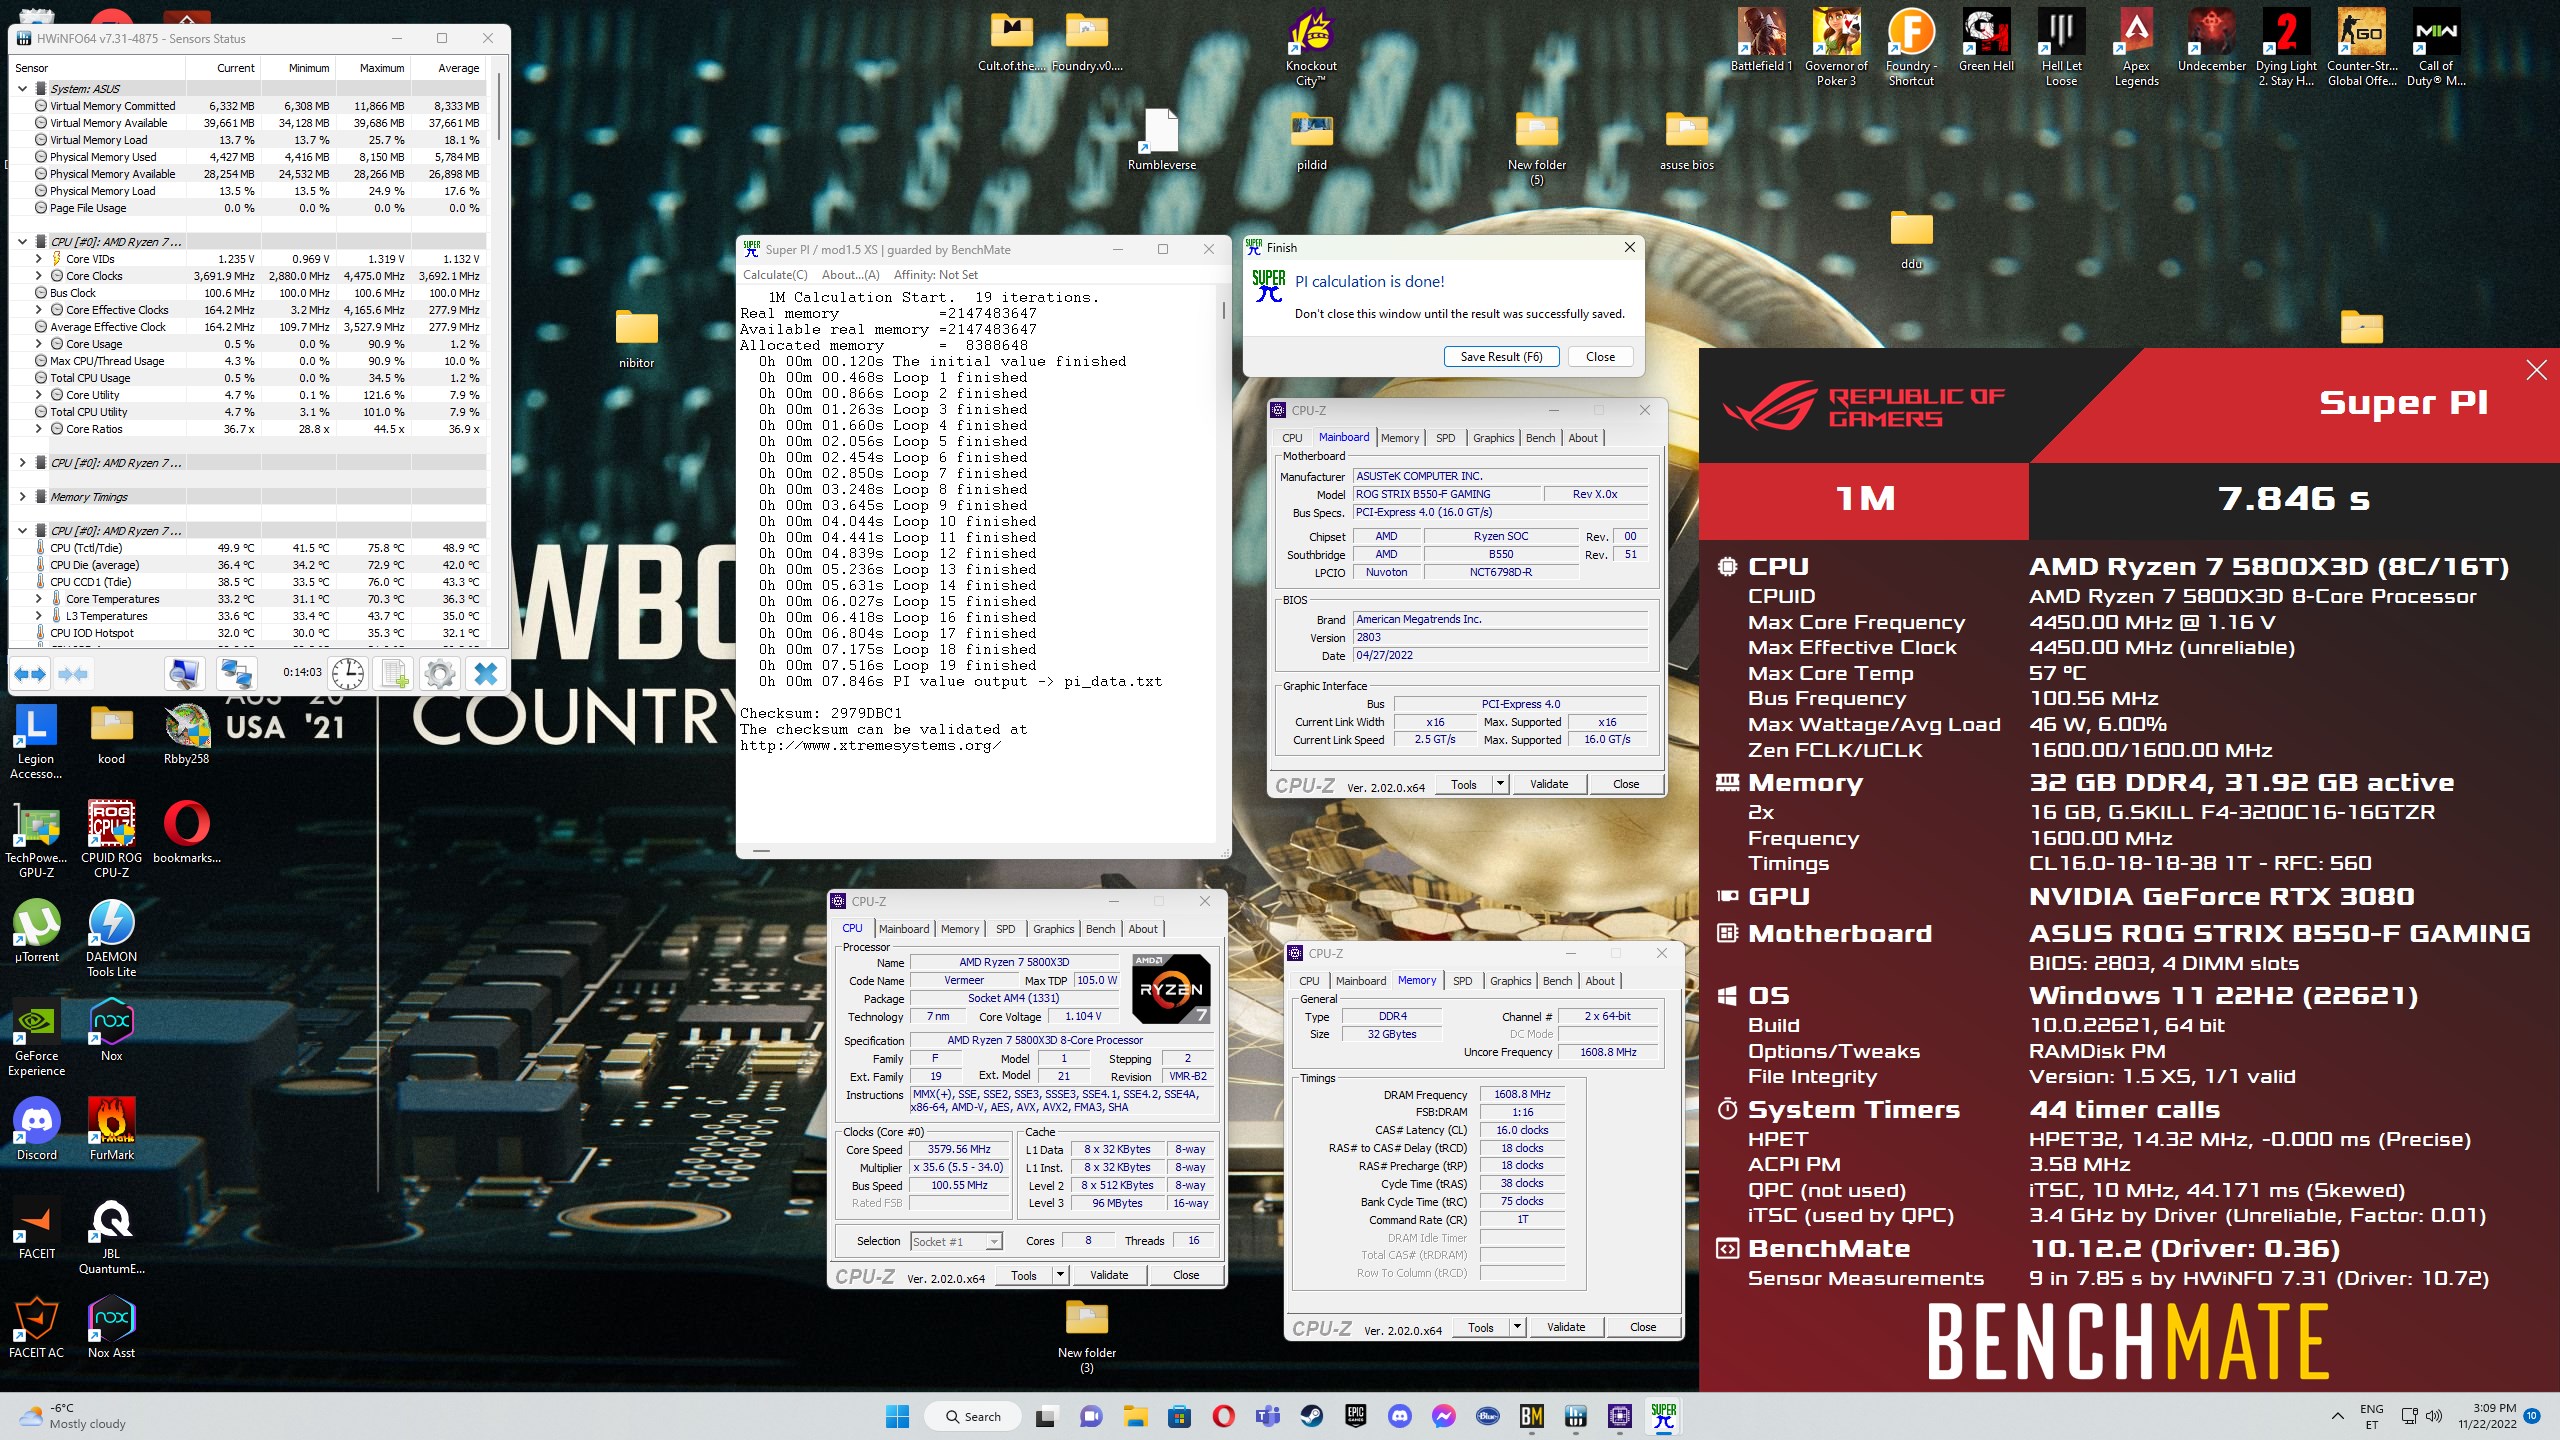
Task: Click Steam icon in taskbar
Action: (x=1311, y=1416)
